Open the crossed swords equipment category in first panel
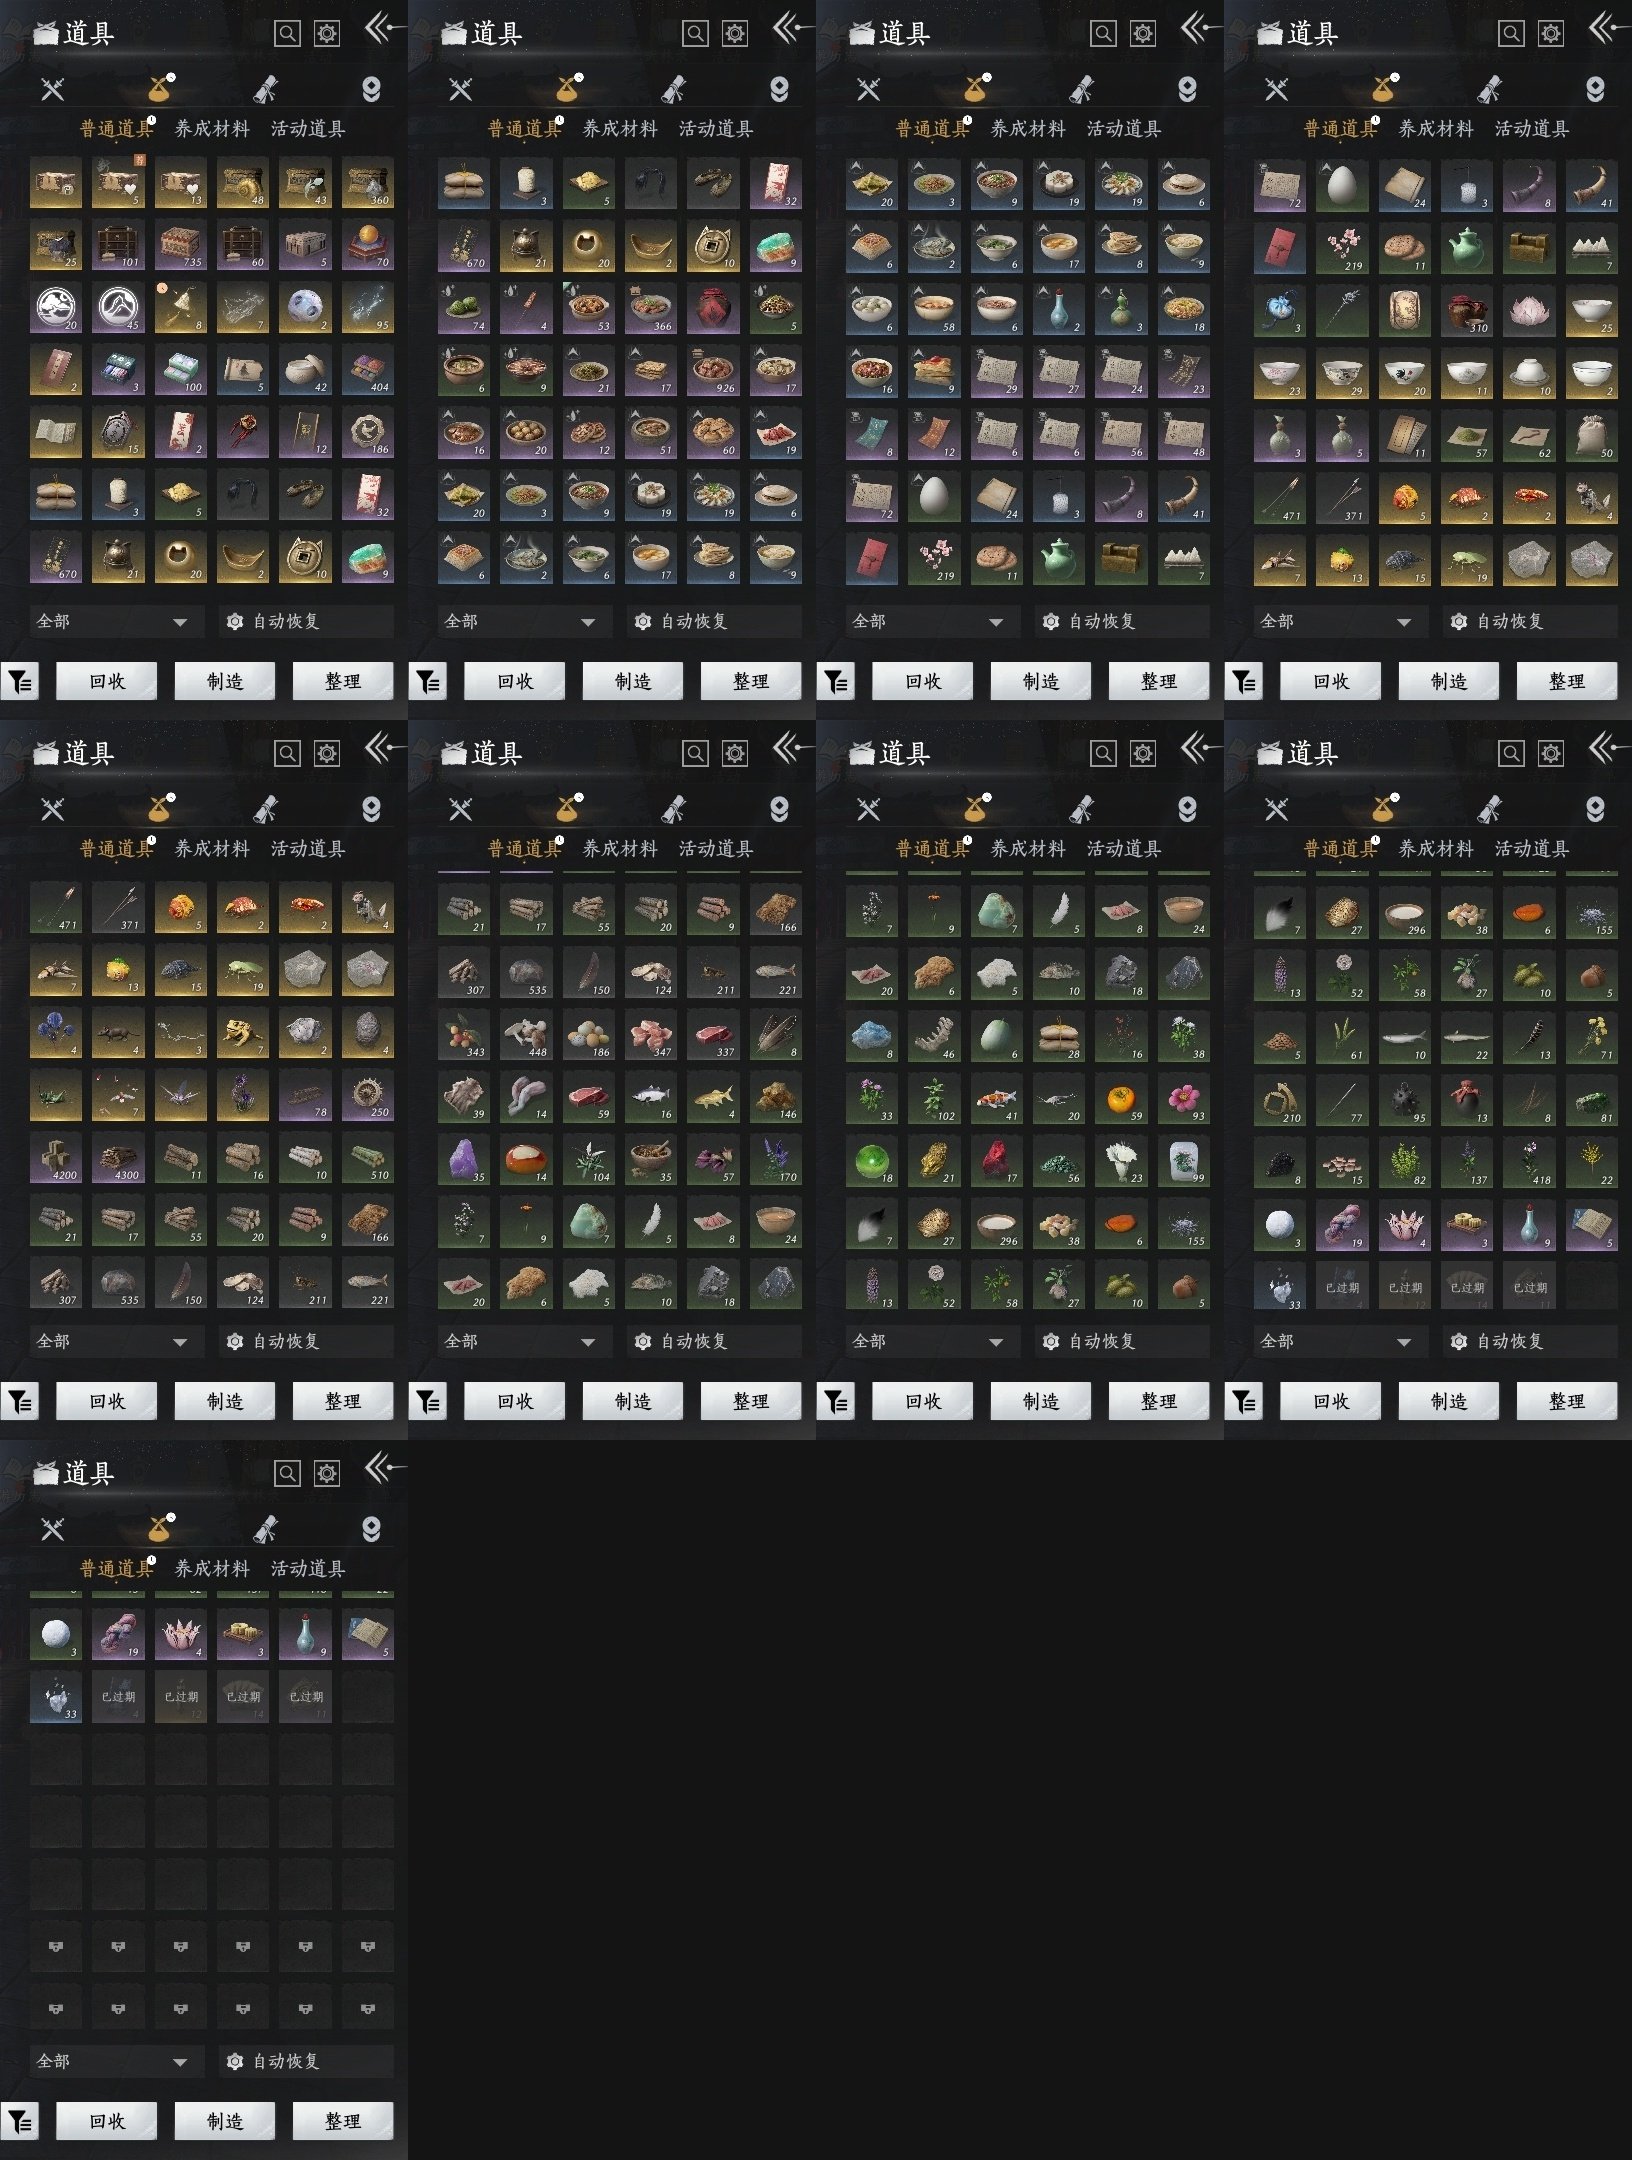This screenshot has height=2160, width=1632. (53, 90)
